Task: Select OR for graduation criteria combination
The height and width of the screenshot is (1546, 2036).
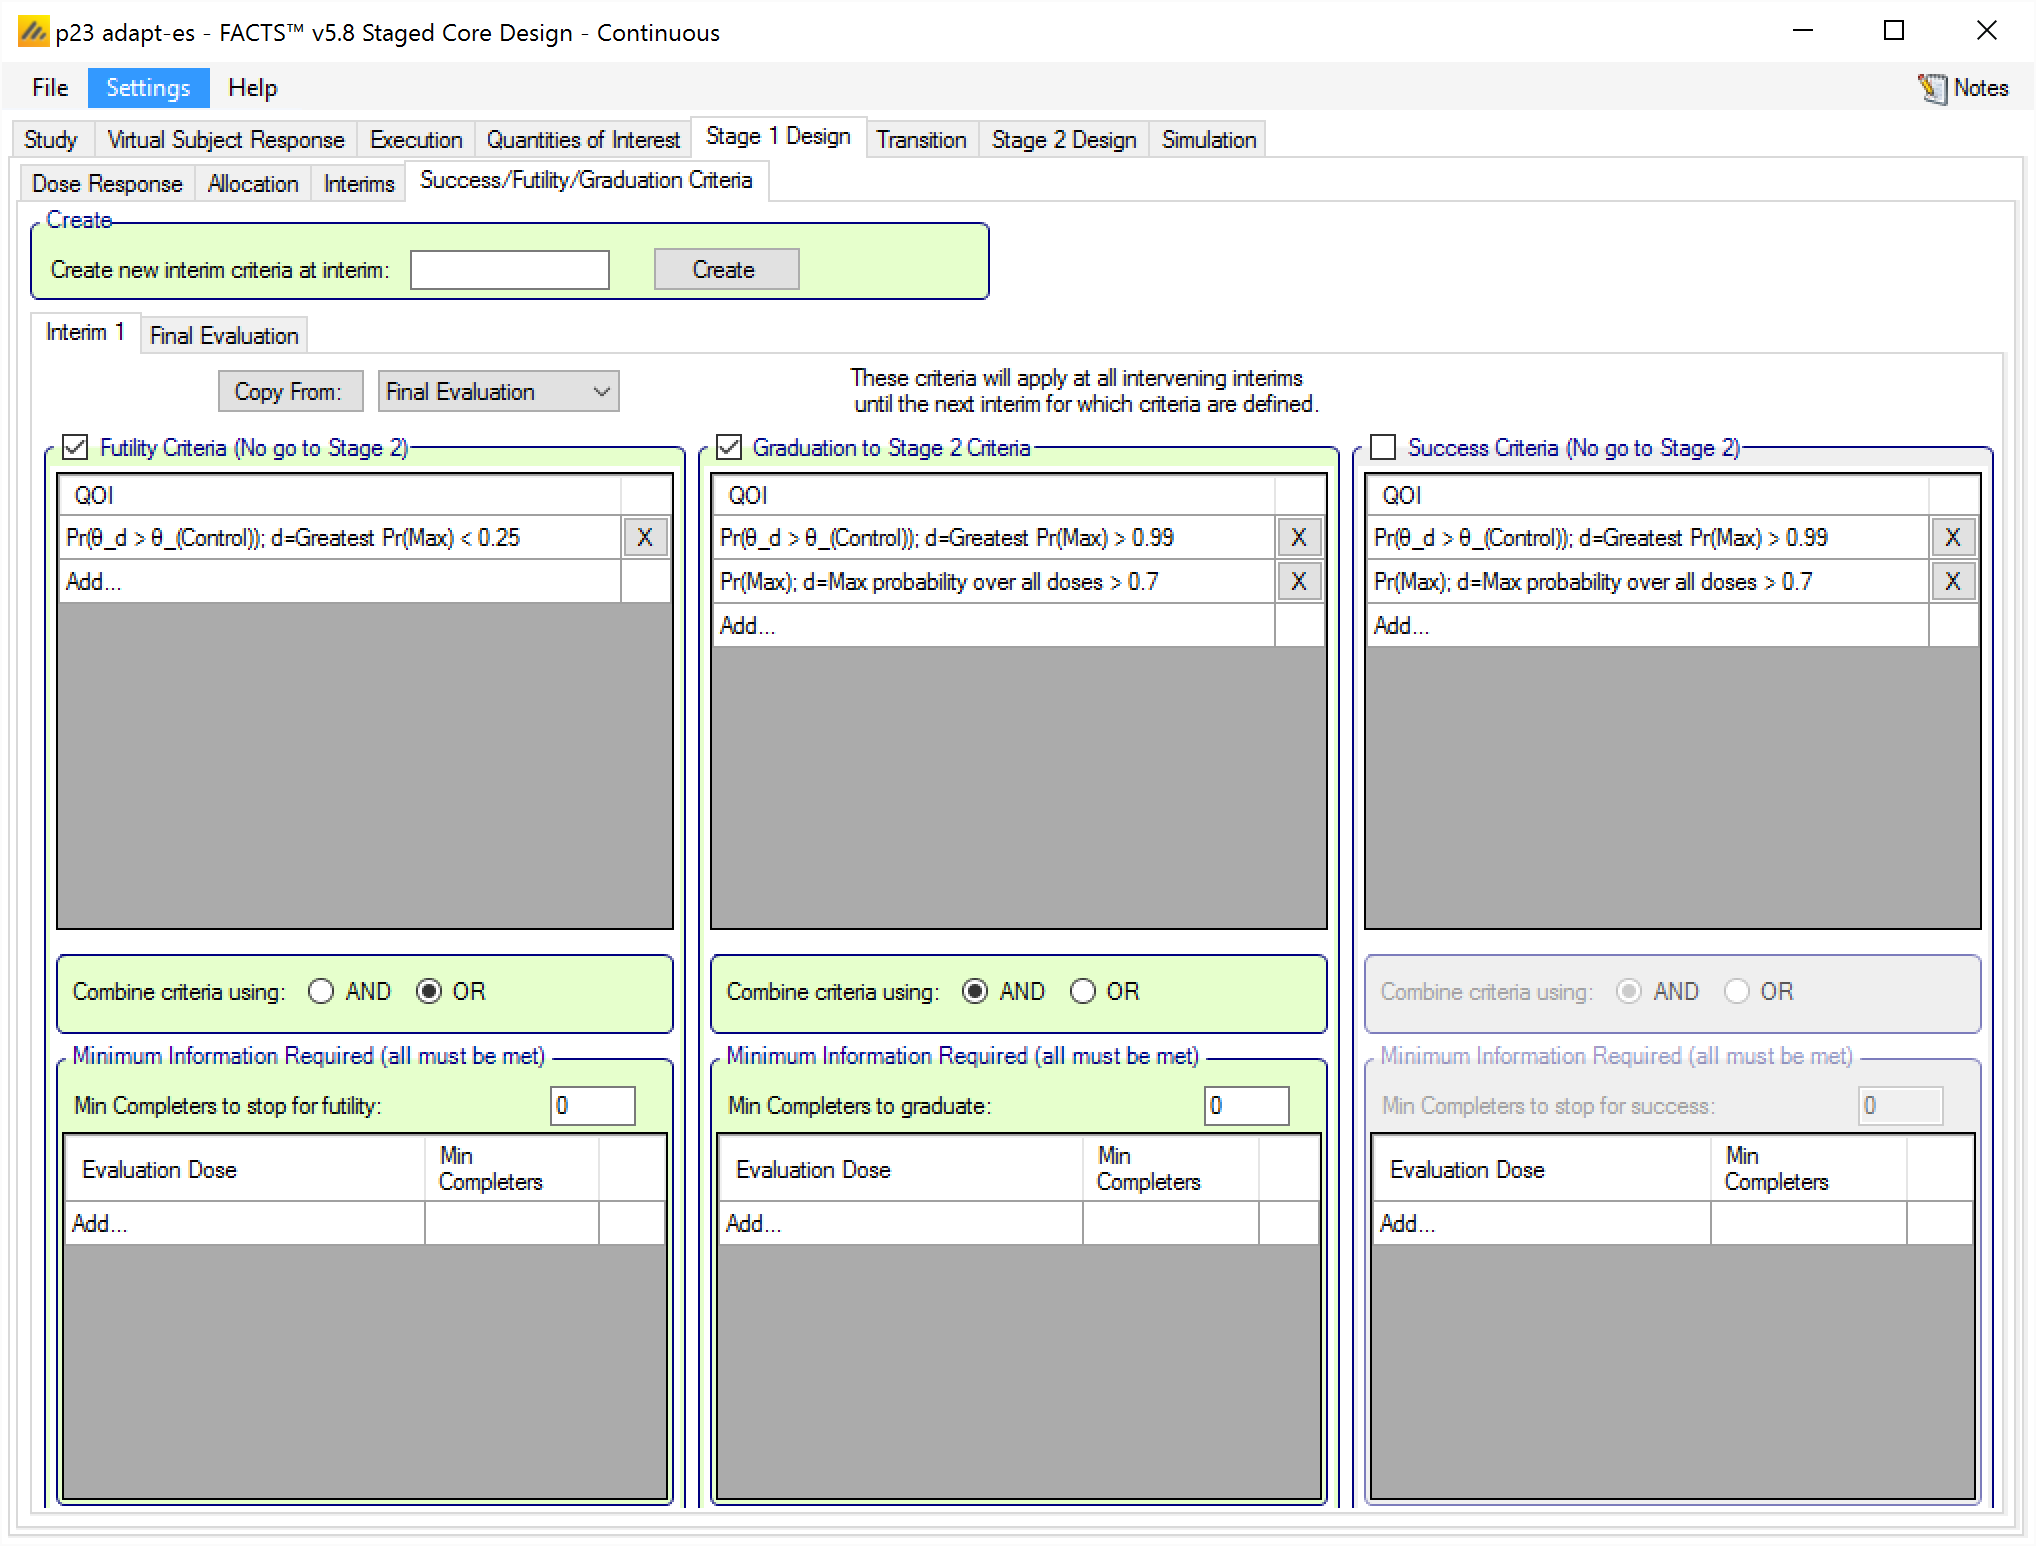Action: pos(1083,991)
